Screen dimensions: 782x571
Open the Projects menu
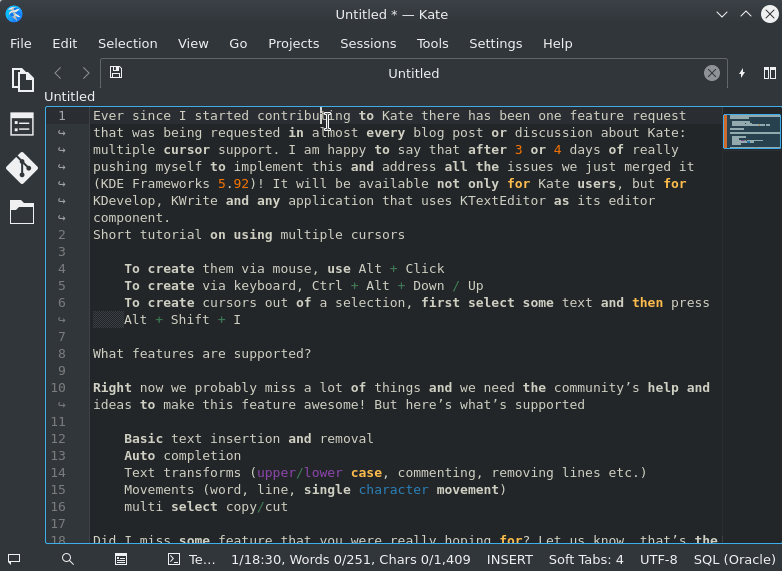point(293,43)
